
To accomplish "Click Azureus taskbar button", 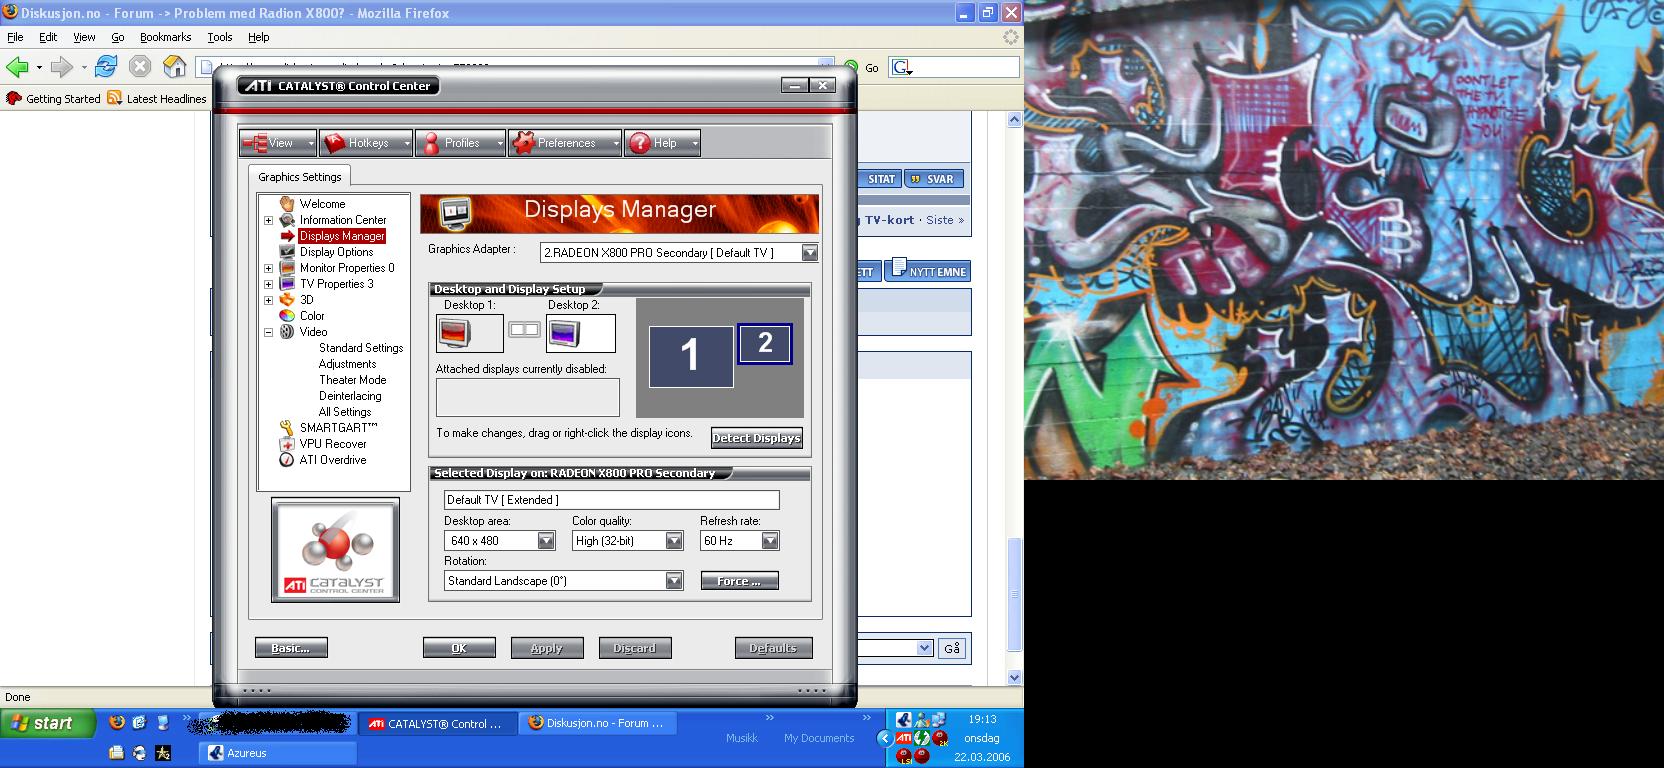I will point(279,753).
